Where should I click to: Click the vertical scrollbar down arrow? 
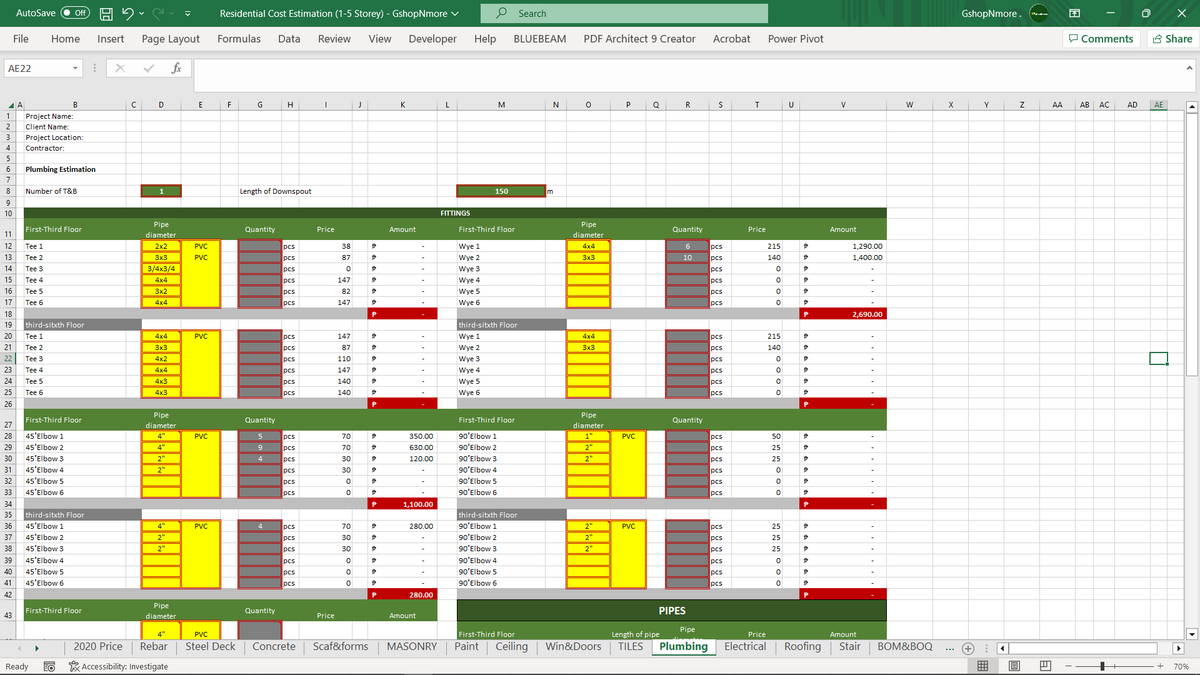click(1191, 633)
